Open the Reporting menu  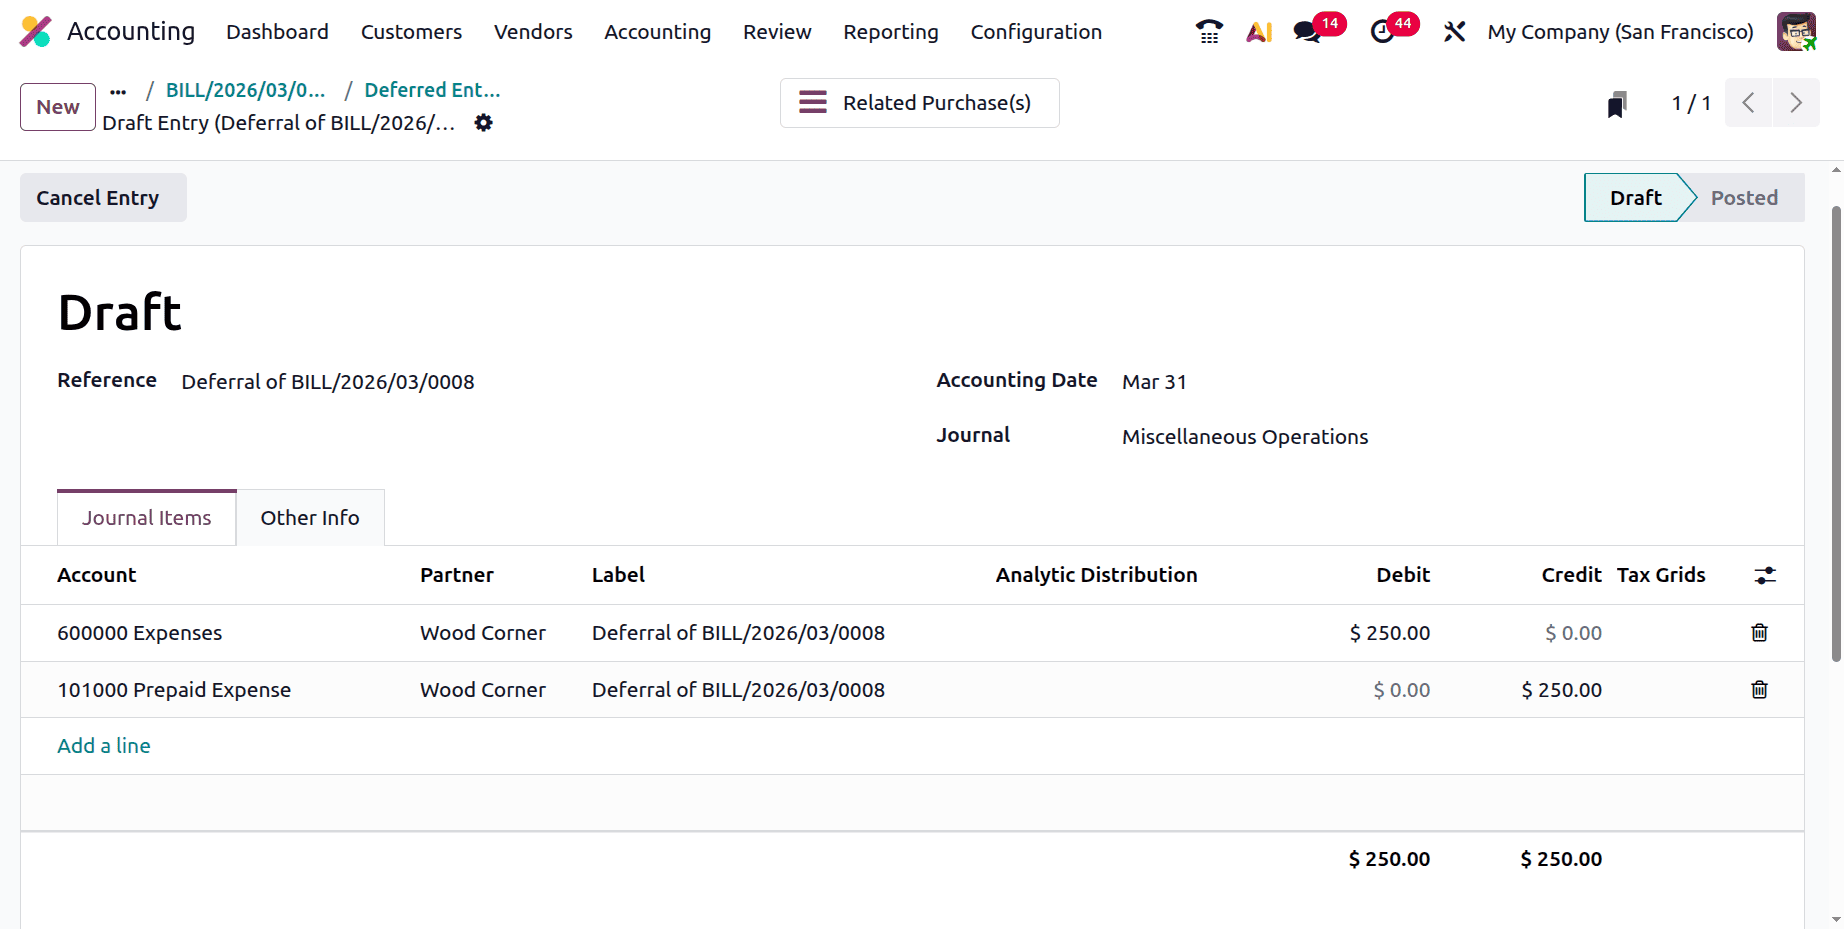[891, 32]
